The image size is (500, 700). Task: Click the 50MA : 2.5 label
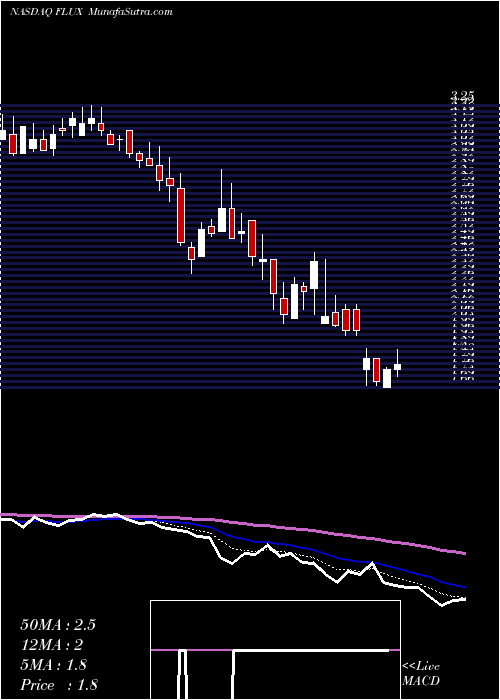(x=58, y=625)
